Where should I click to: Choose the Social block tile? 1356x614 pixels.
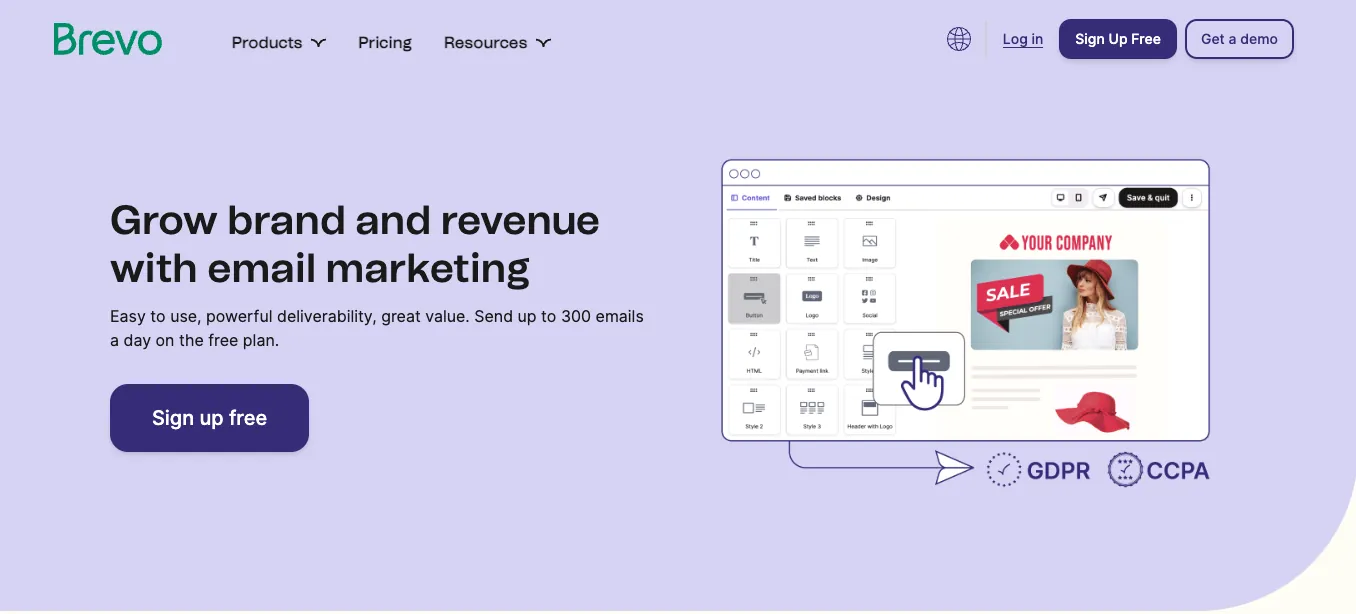click(870, 298)
